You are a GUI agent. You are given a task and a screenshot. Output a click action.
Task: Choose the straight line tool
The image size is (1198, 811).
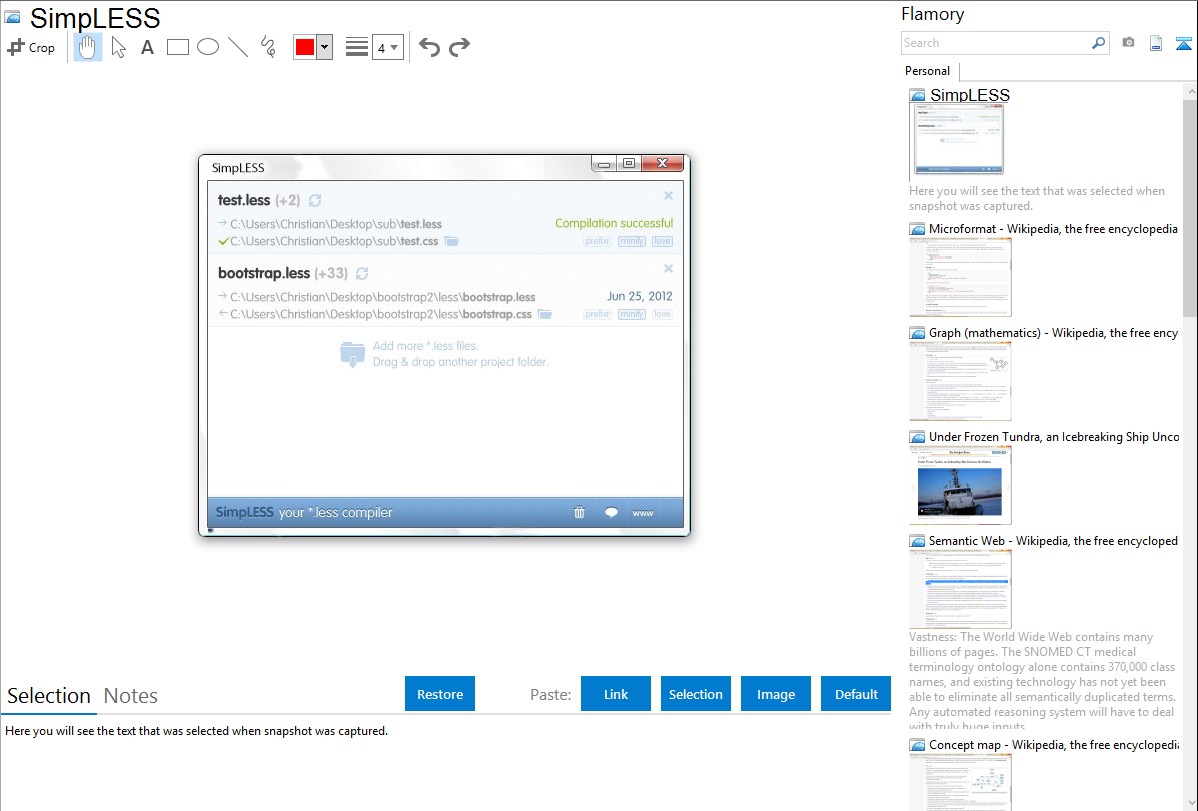(238, 47)
